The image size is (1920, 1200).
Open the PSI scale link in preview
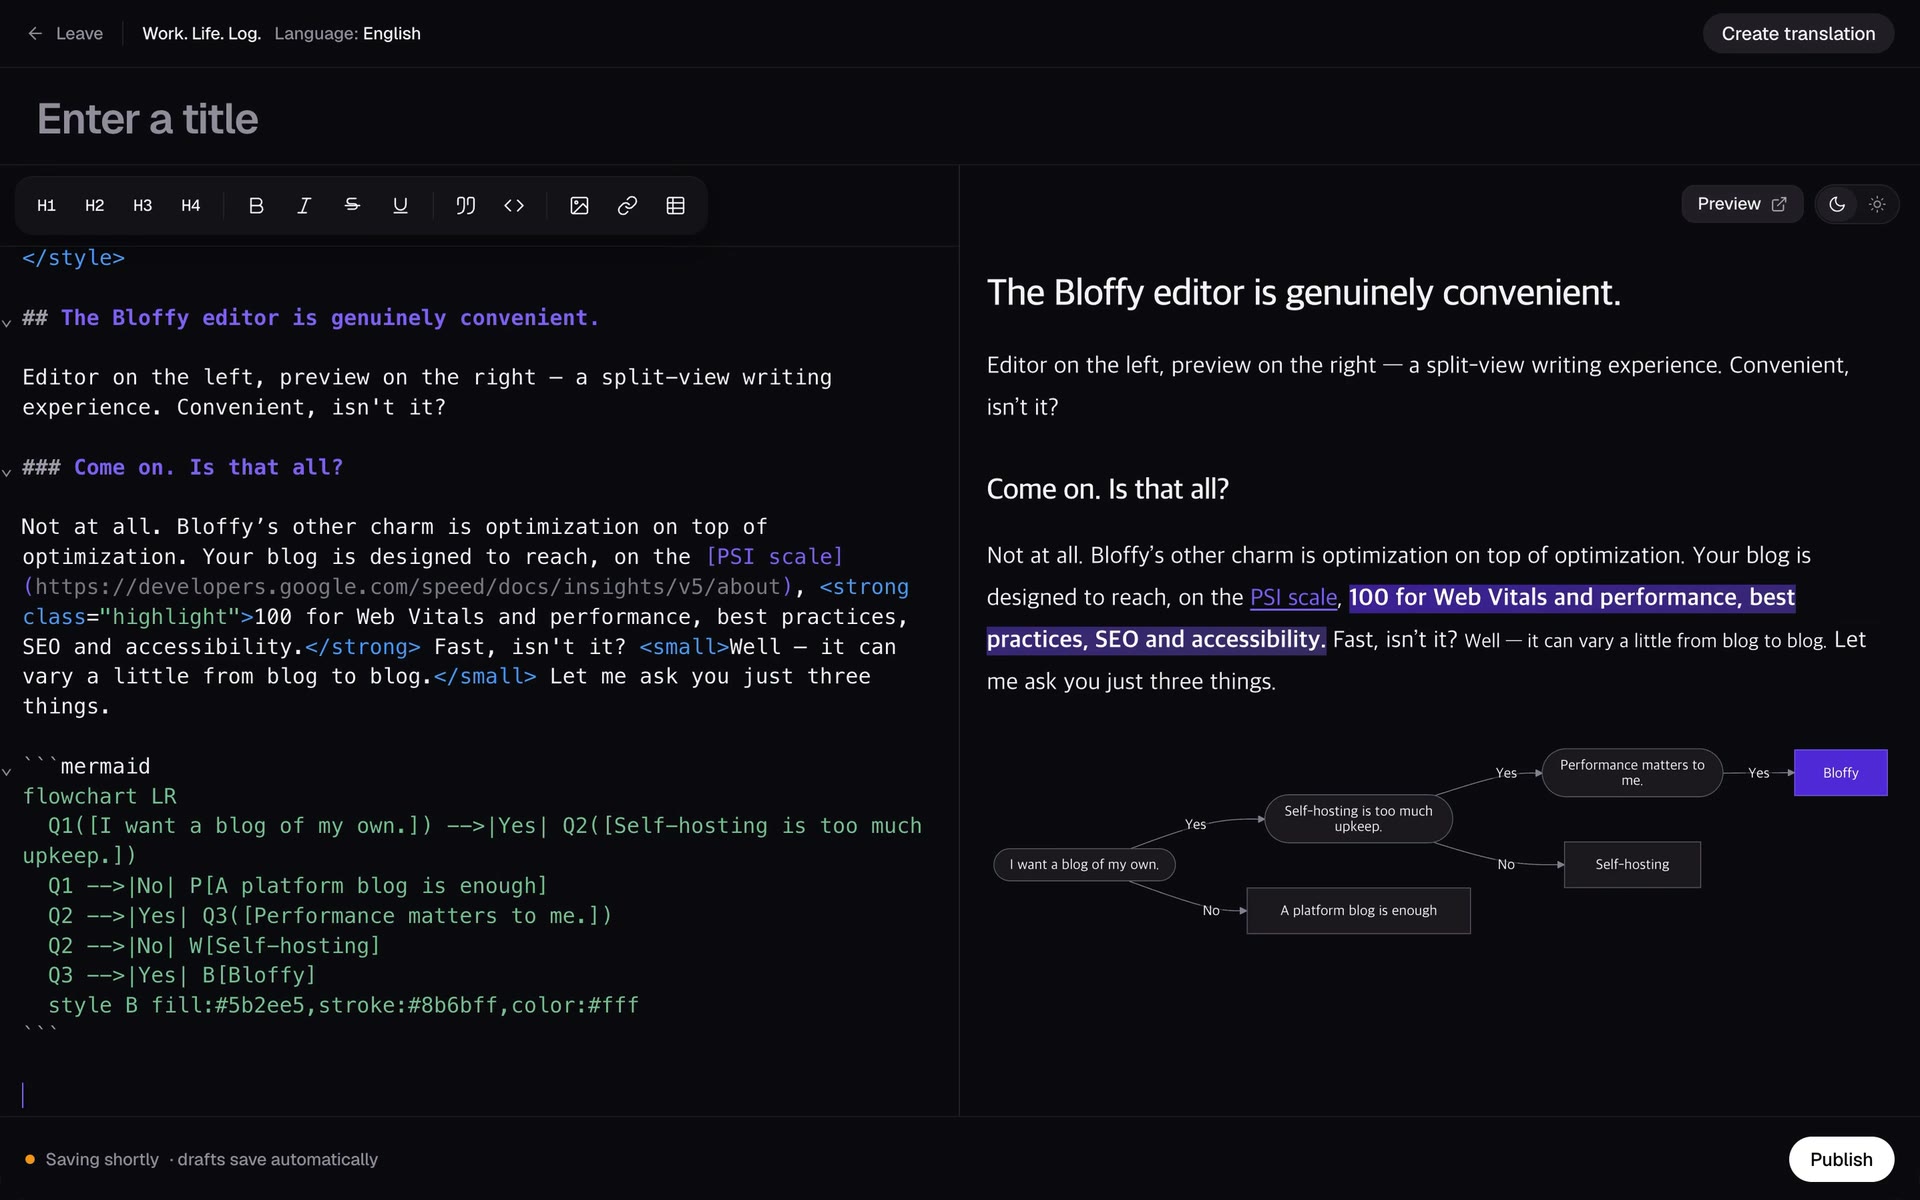[1293, 597]
